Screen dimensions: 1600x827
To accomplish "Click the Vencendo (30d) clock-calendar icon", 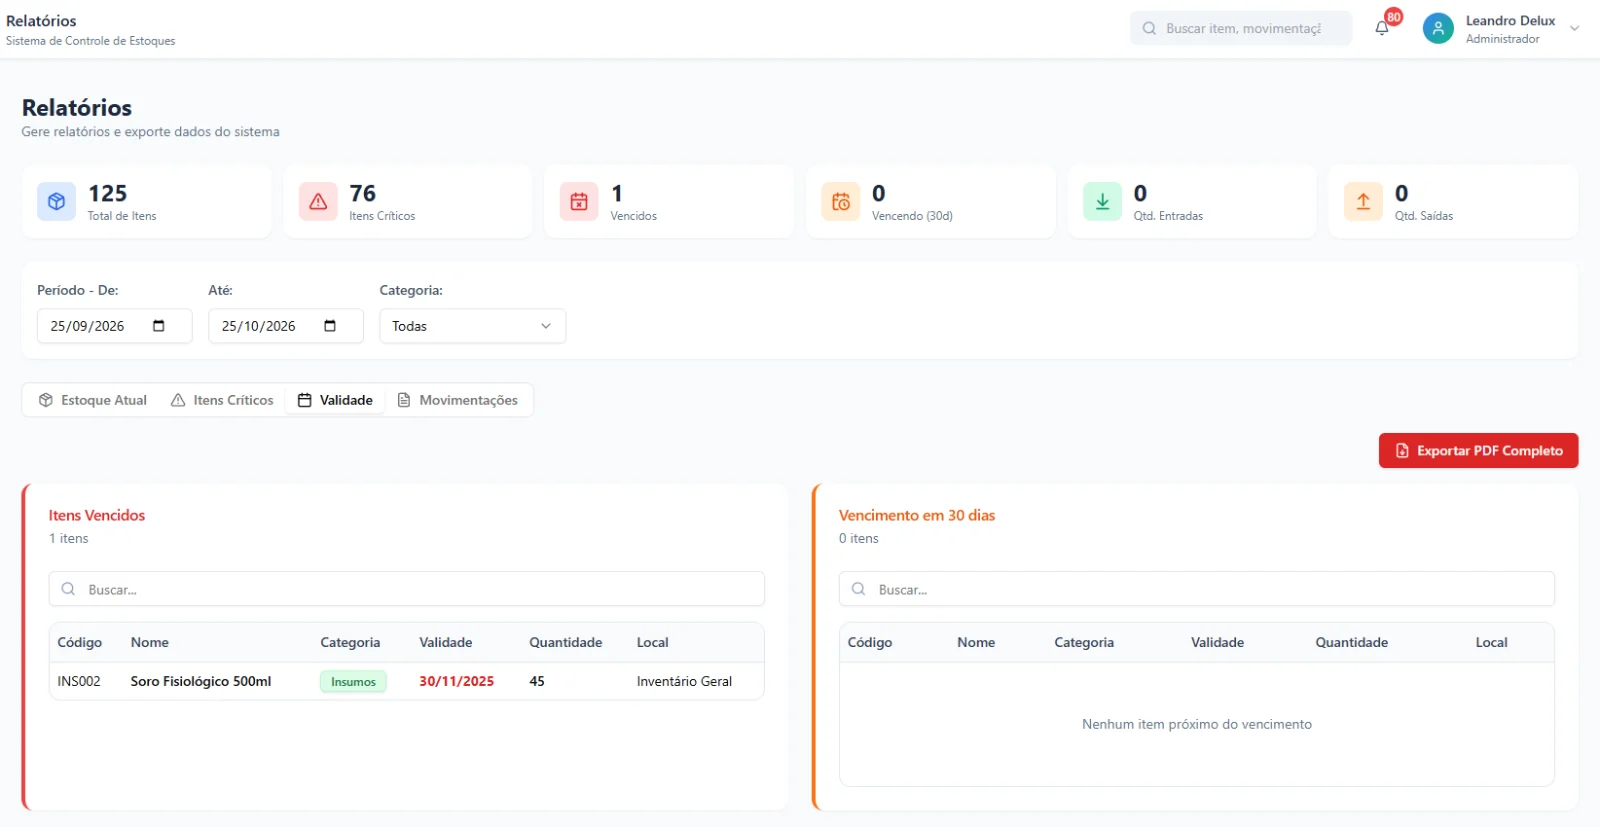I will (841, 201).
